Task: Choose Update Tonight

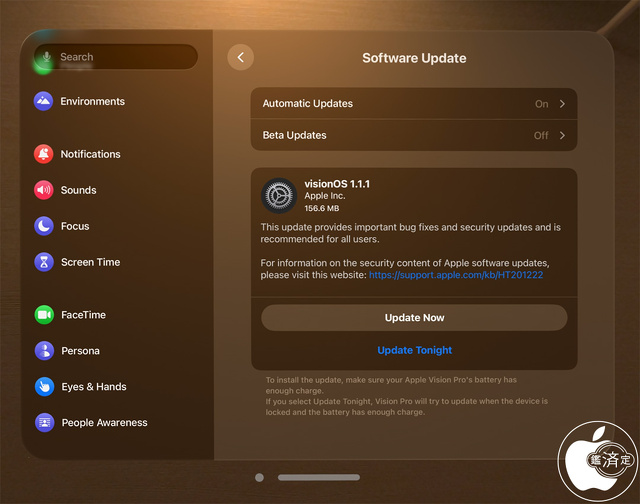Action: pos(414,350)
